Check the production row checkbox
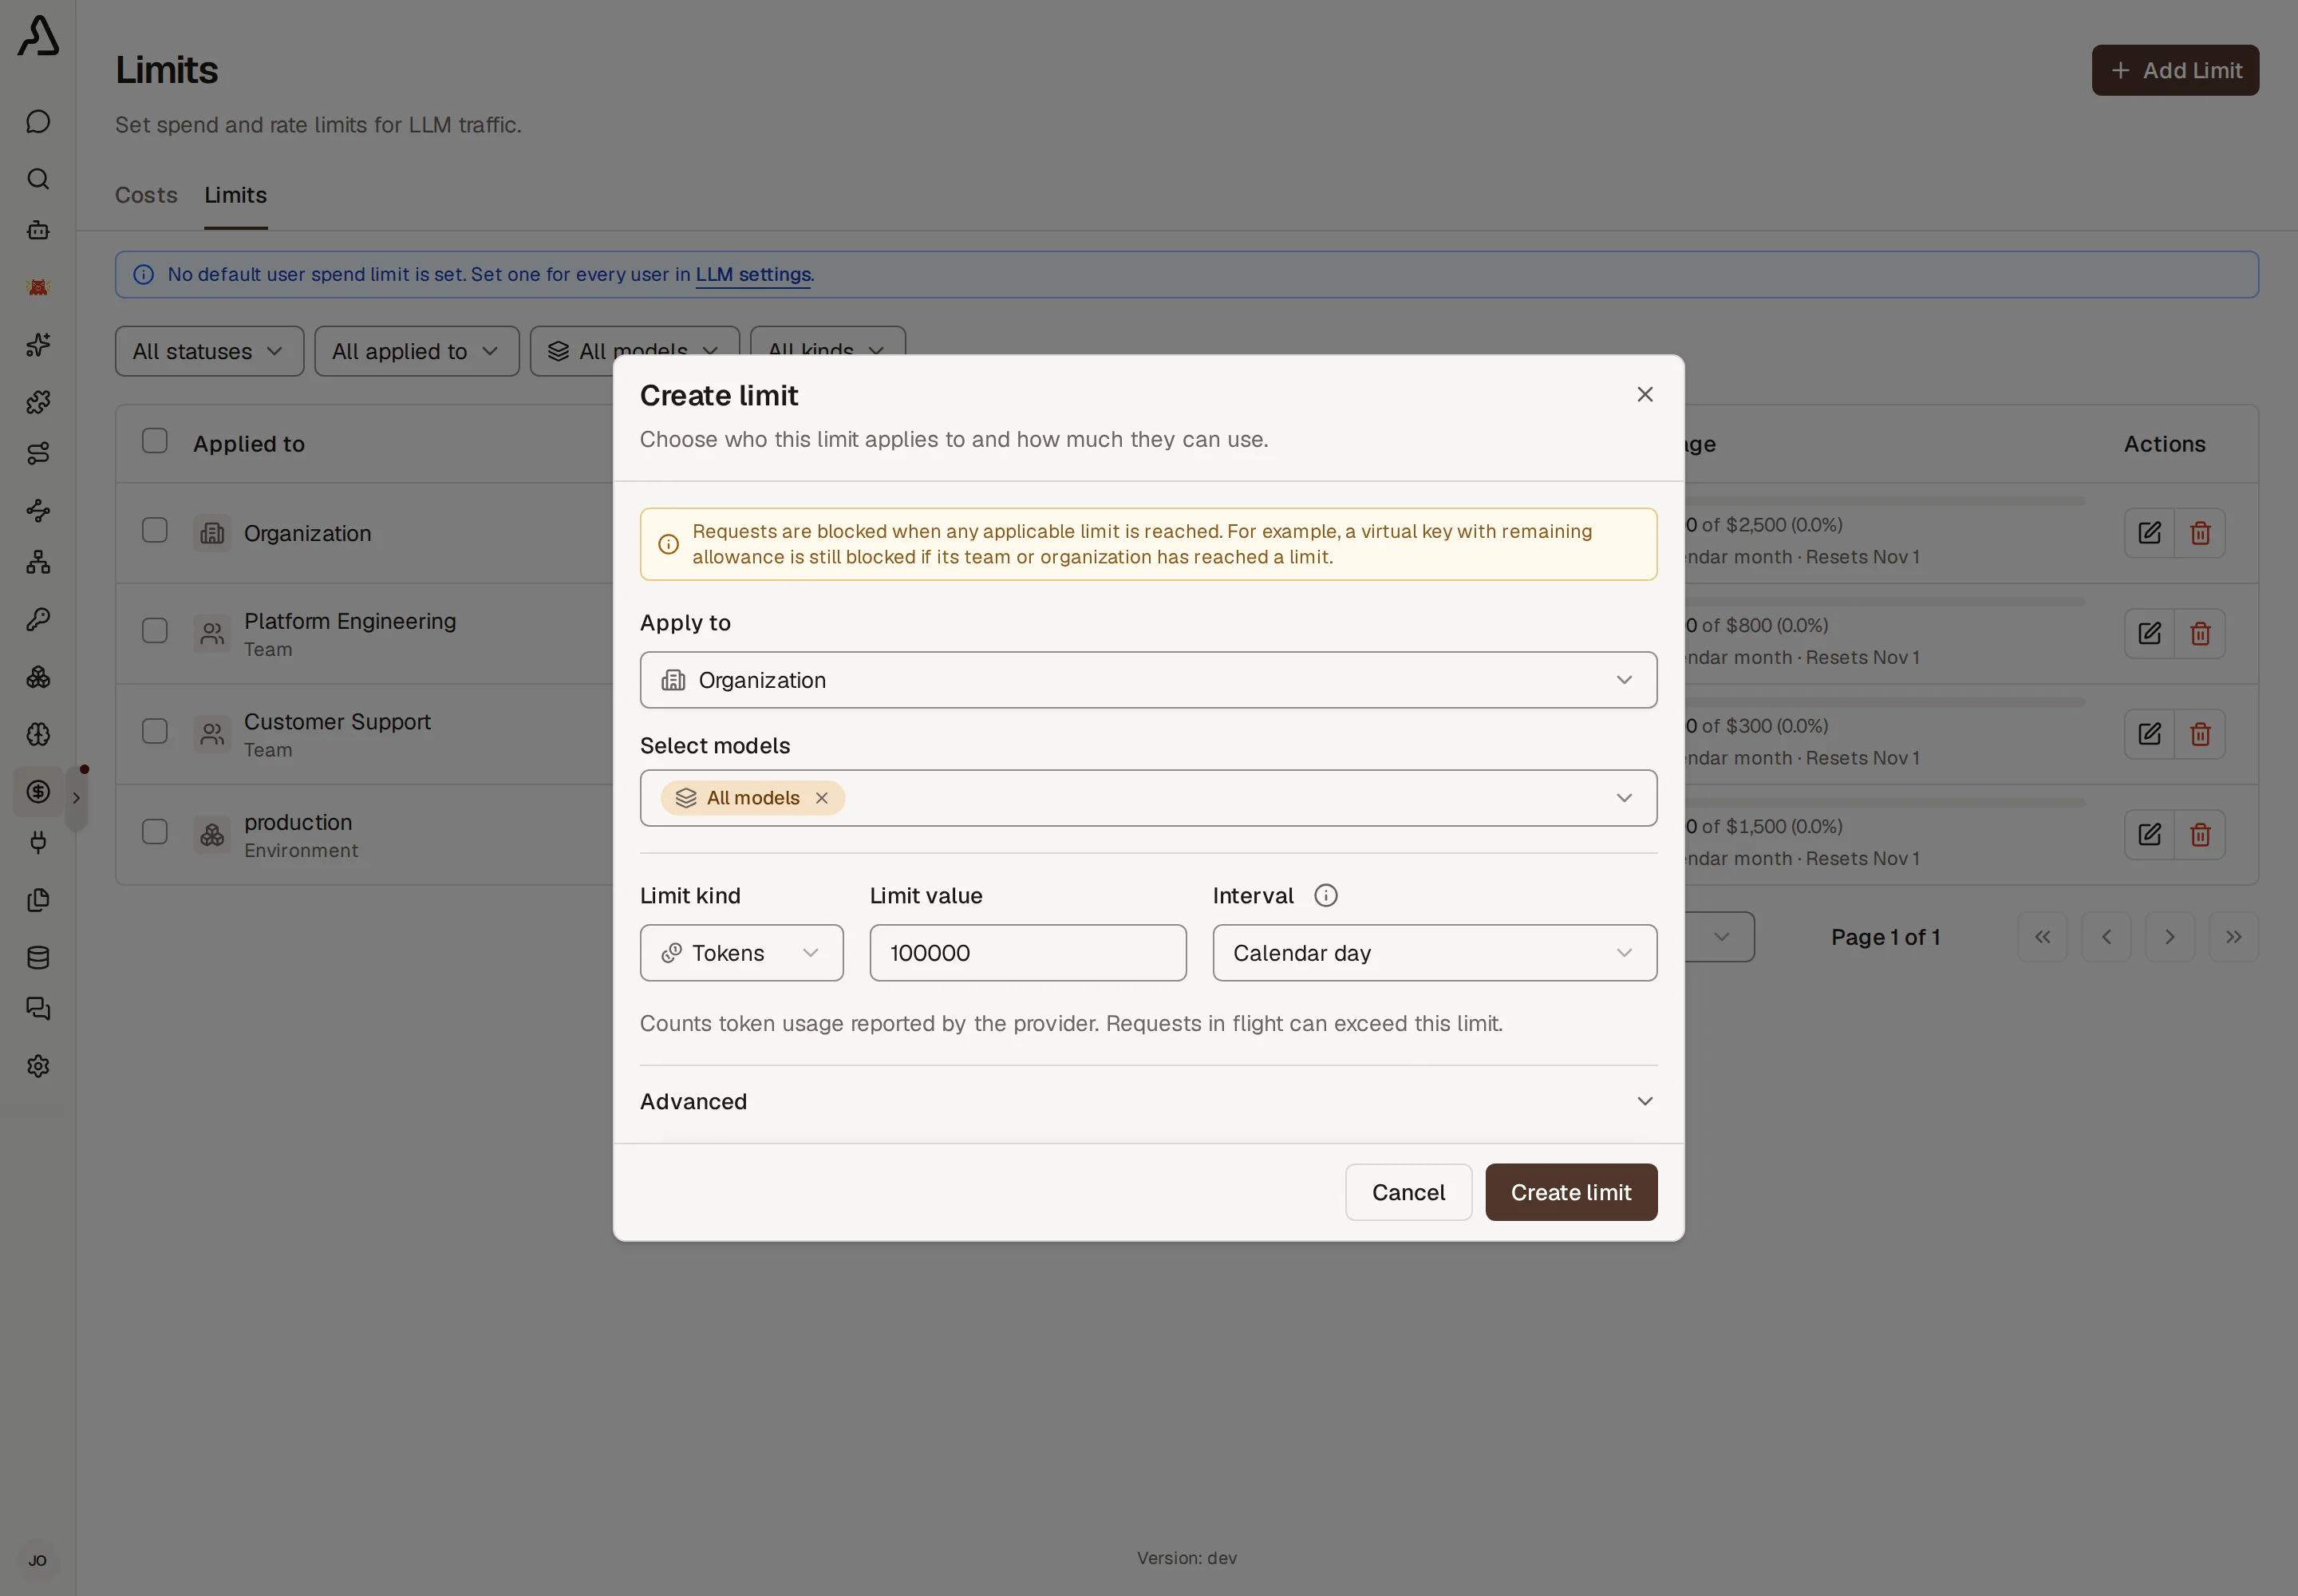The image size is (2298, 1596). [x=155, y=832]
